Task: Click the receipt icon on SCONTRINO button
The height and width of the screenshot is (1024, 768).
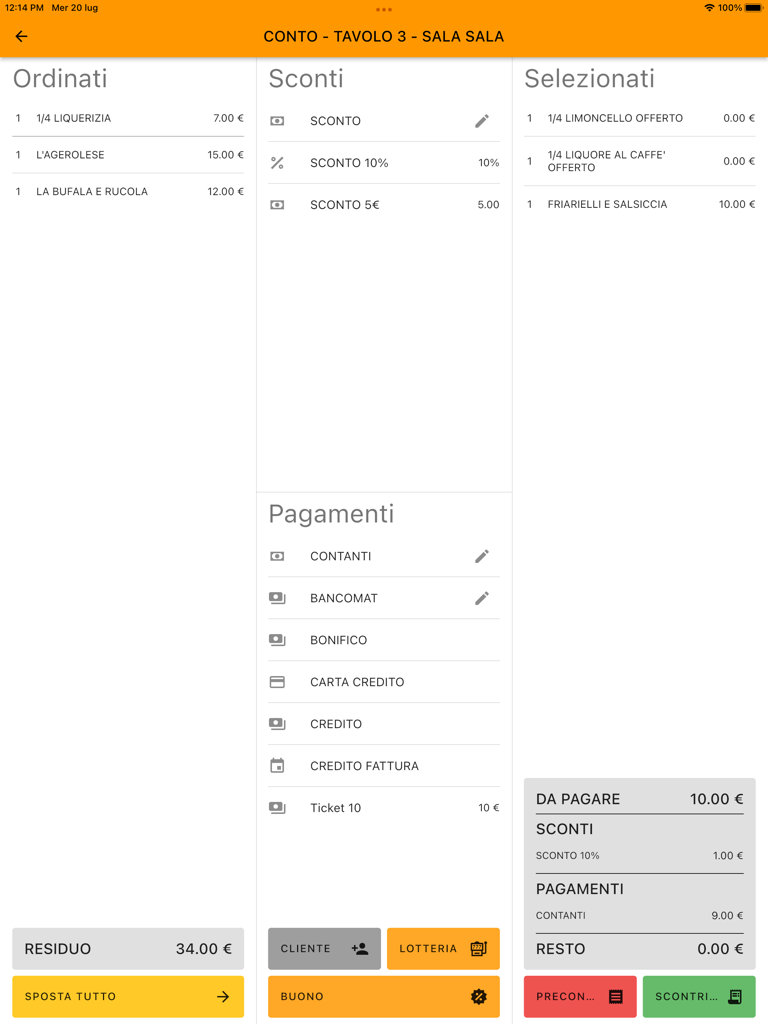Action: point(736,996)
